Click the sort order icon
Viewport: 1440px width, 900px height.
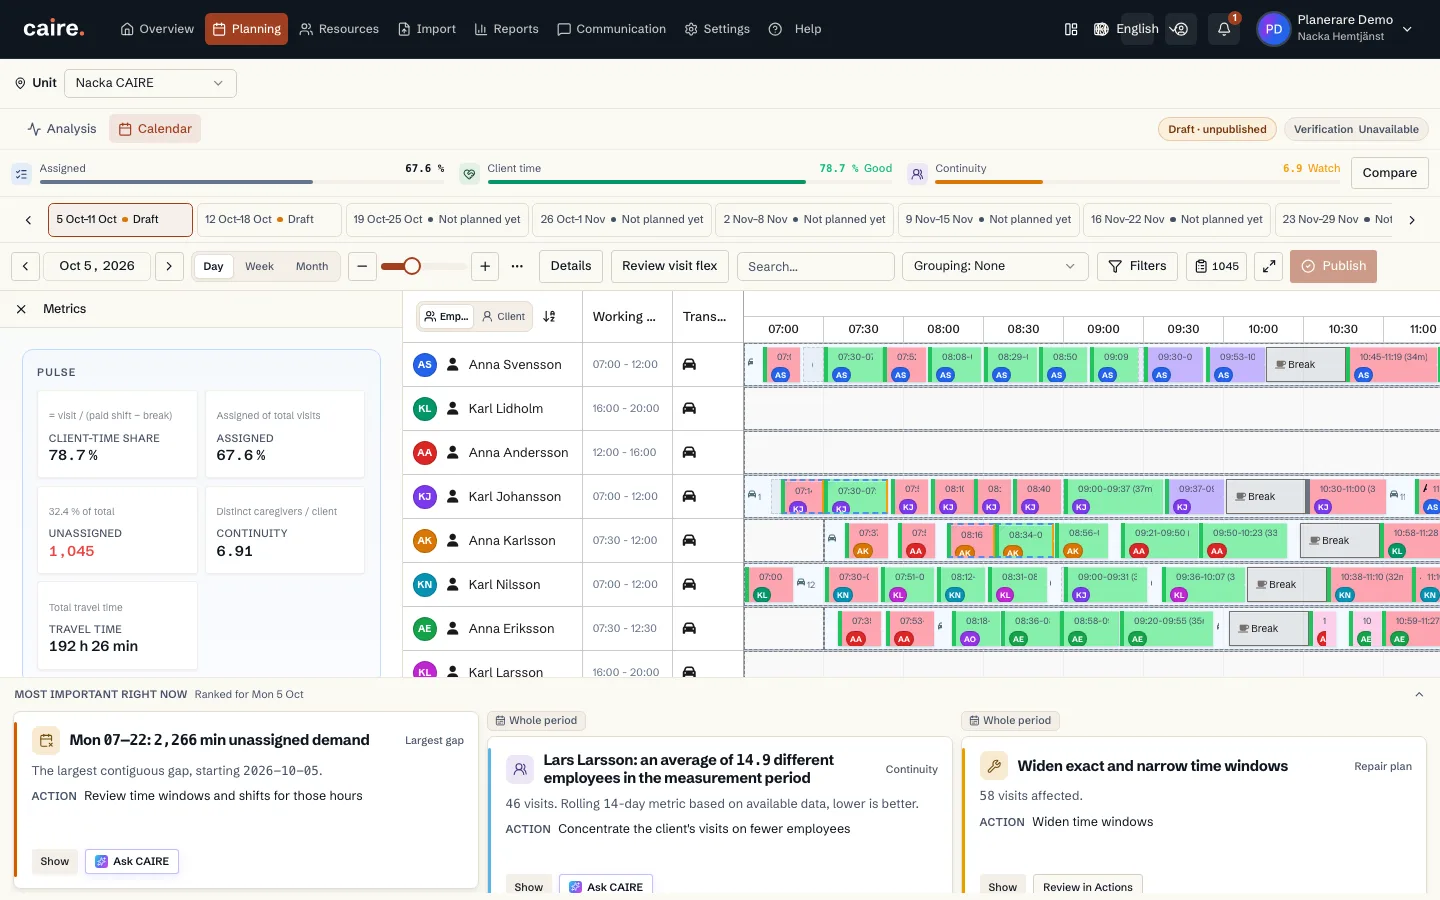coord(549,316)
